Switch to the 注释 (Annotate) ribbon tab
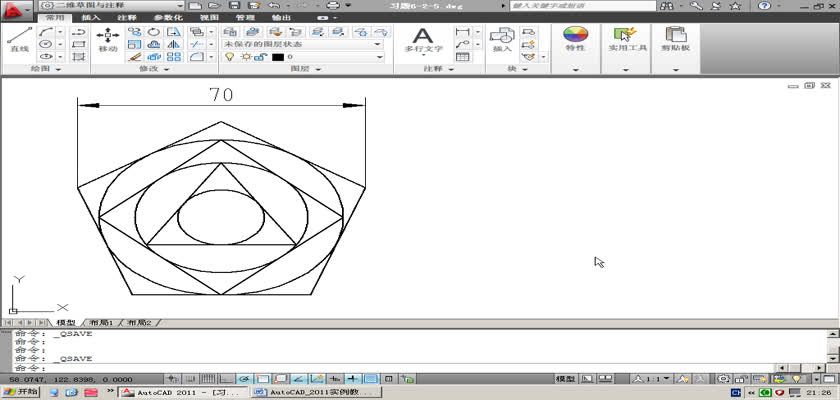 point(127,18)
